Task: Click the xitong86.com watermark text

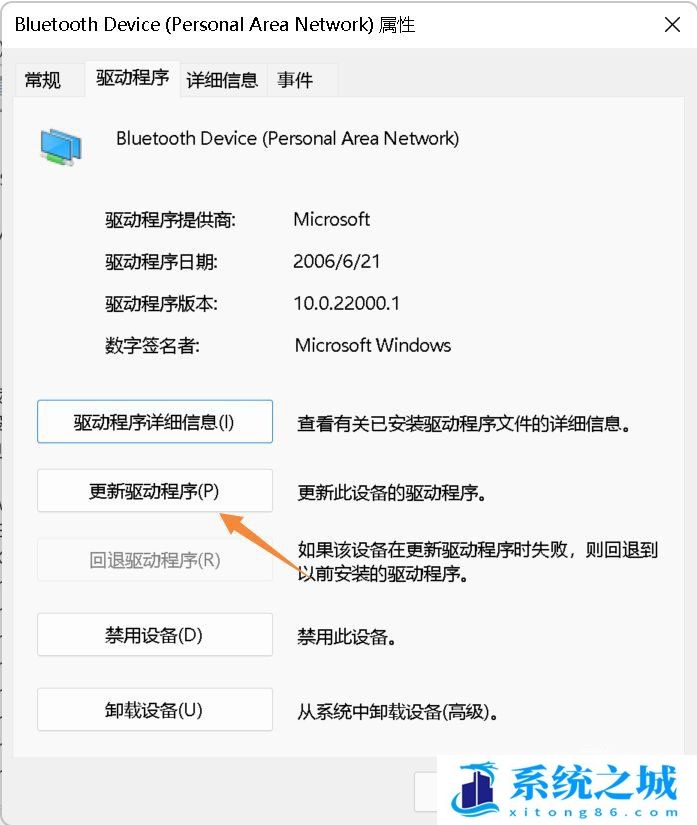Action: (593, 812)
